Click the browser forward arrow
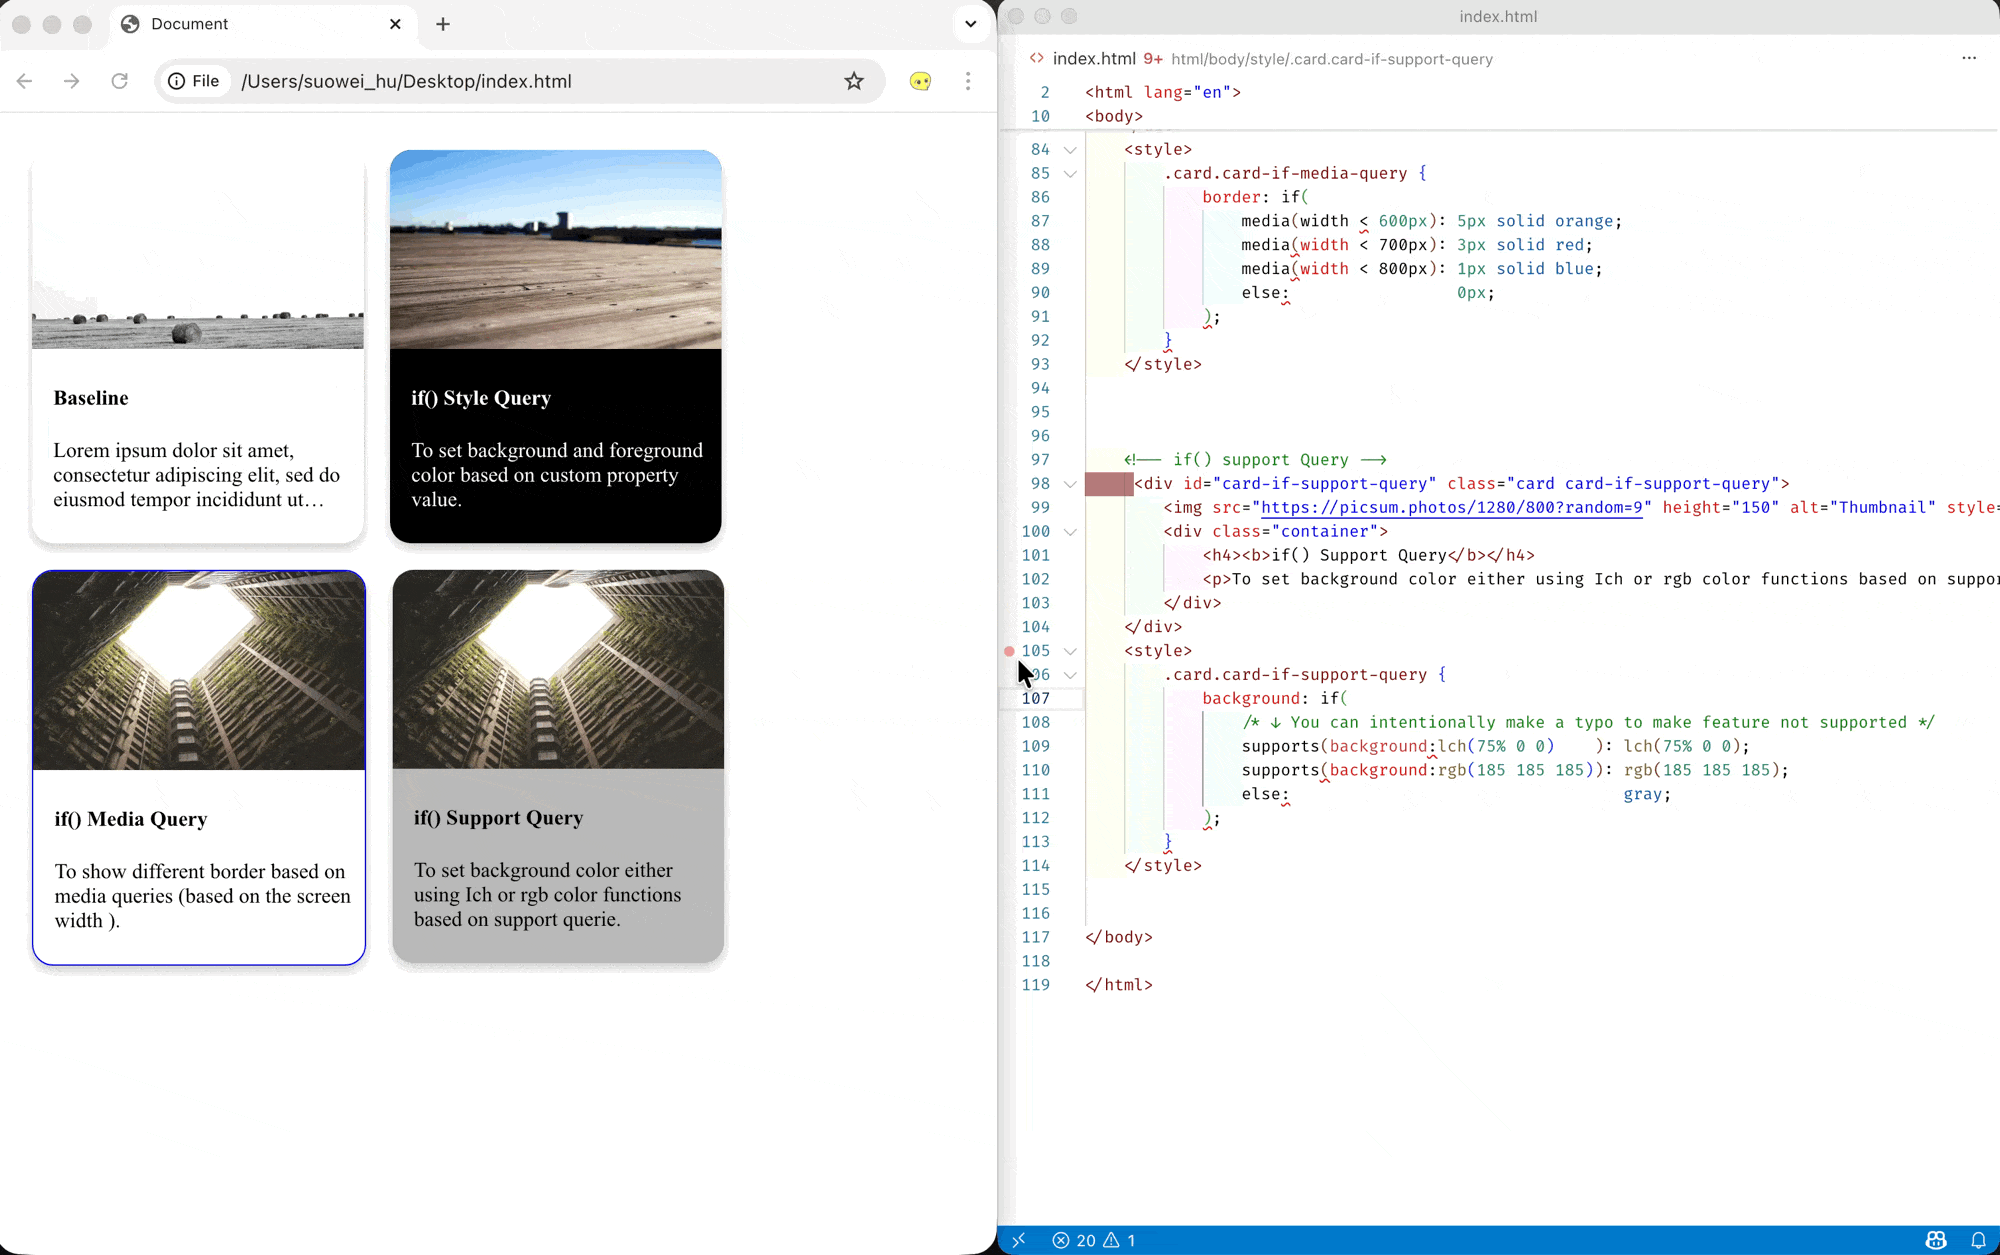Screen dimensions: 2000x1255 [71, 81]
